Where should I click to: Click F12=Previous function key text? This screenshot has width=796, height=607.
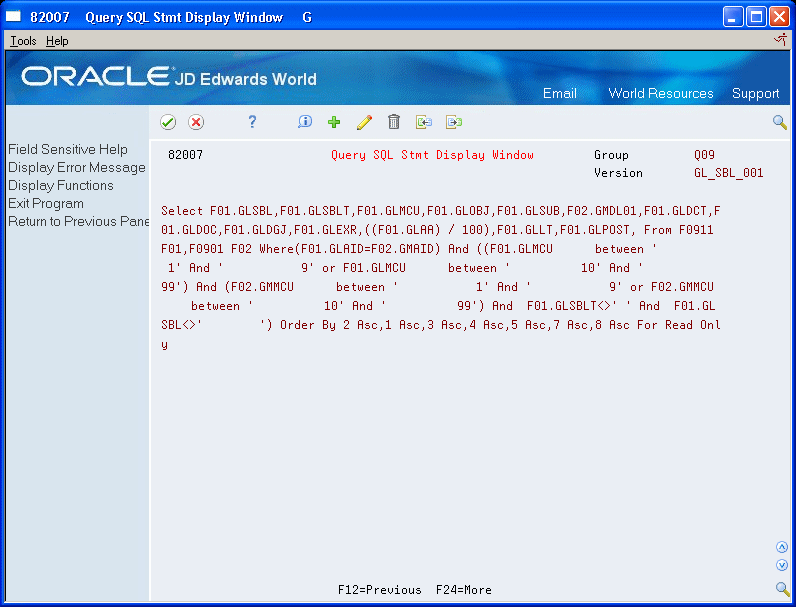tap(380, 590)
